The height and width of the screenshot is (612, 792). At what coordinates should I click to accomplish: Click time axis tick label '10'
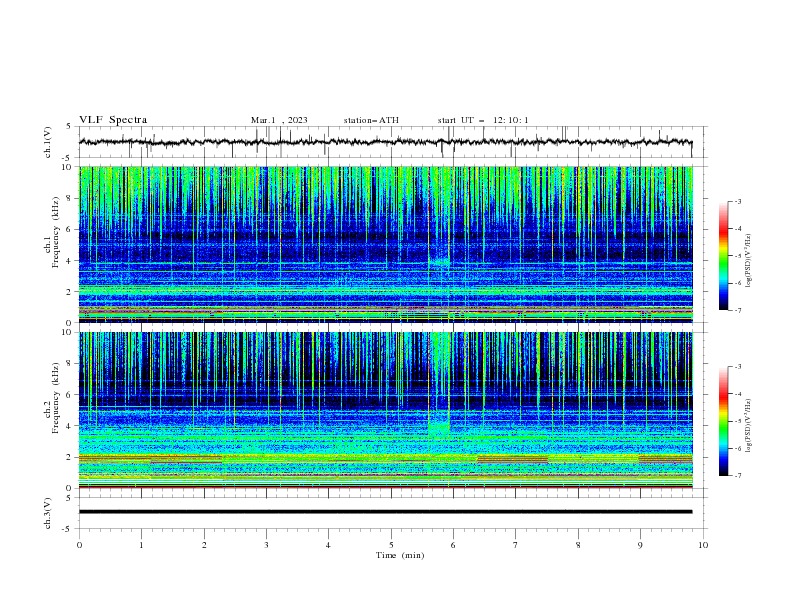(x=703, y=545)
